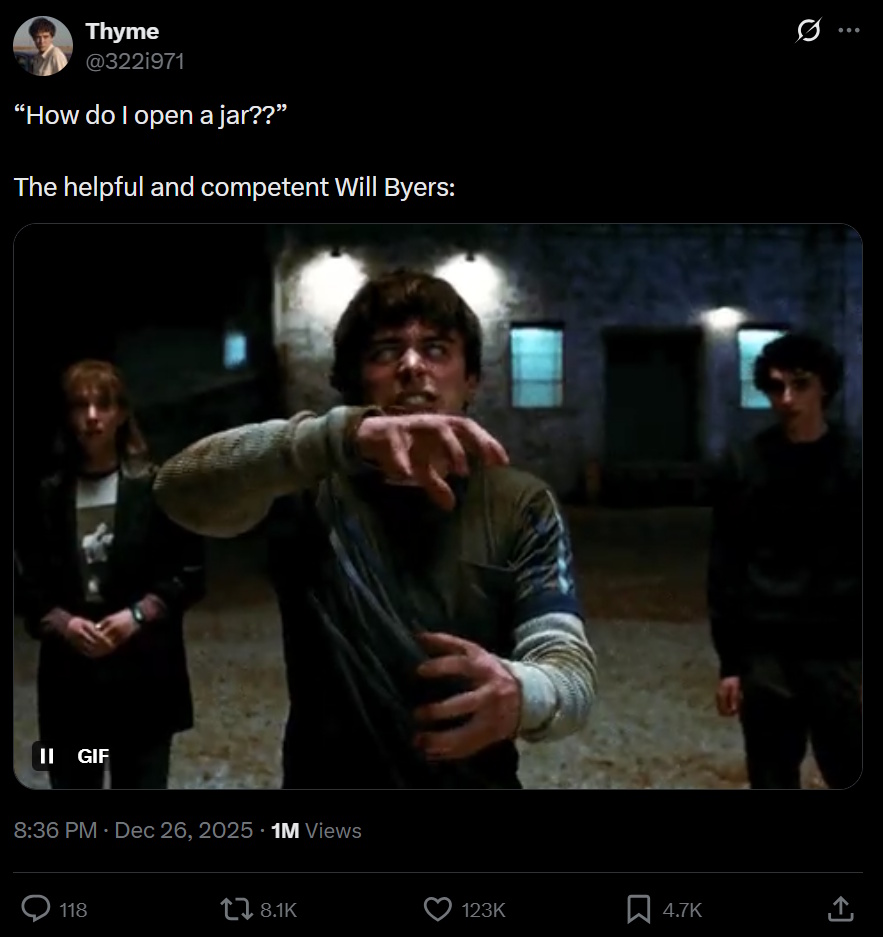Screen dimensions: 883x937
Task: Click the GIF label badge
Action: tap(93, 756)
